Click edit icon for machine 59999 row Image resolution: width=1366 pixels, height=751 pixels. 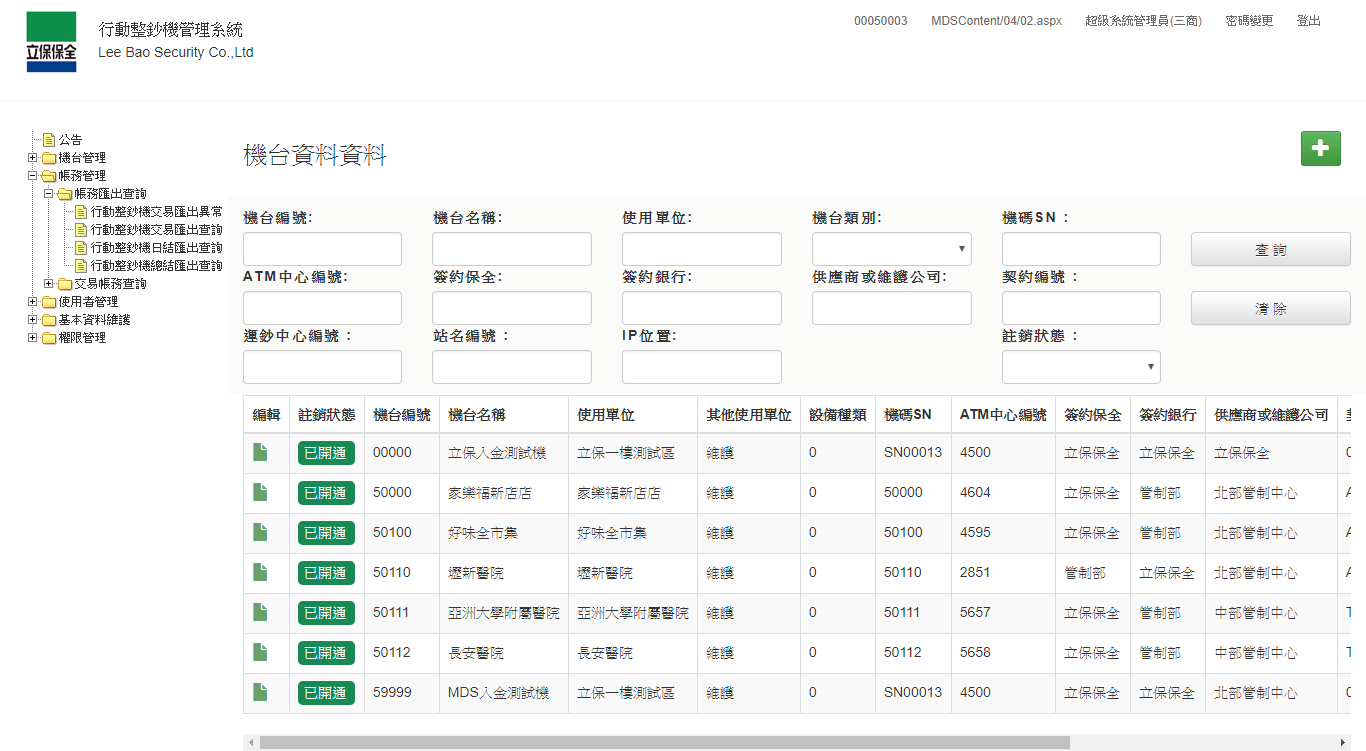coord(260,692)
